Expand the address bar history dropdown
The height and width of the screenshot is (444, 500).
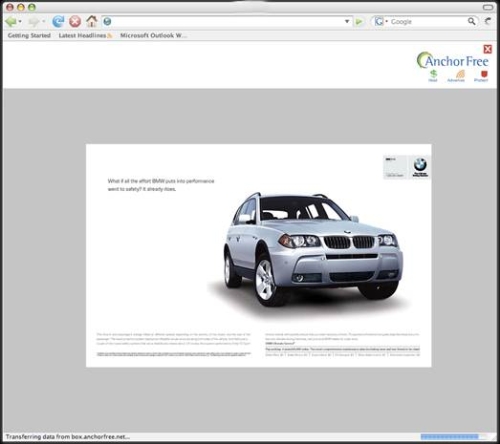coord(347,22)
